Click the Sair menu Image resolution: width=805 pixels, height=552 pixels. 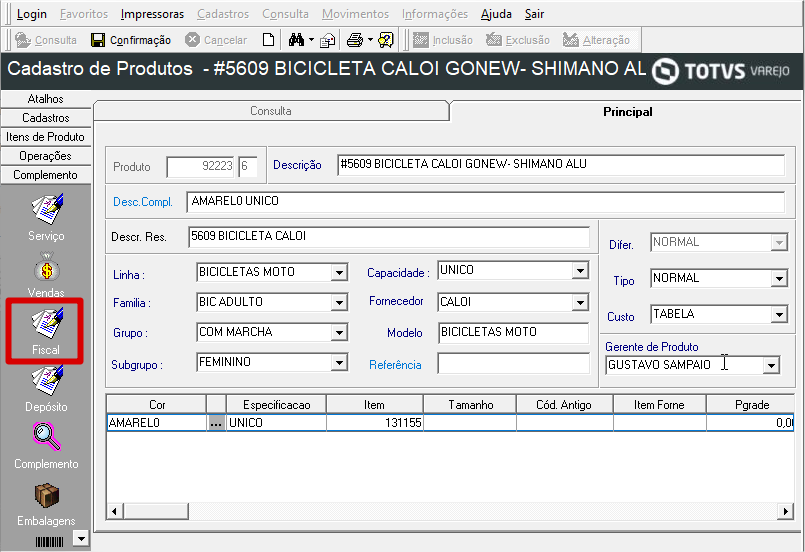534,14
